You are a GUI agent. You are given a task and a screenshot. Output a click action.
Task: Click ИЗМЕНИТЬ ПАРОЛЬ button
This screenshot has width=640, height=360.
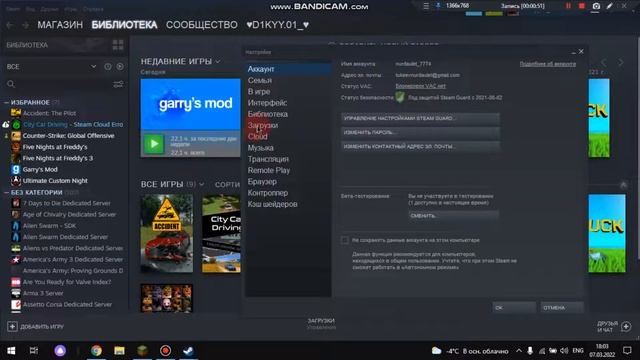point(420,133)
